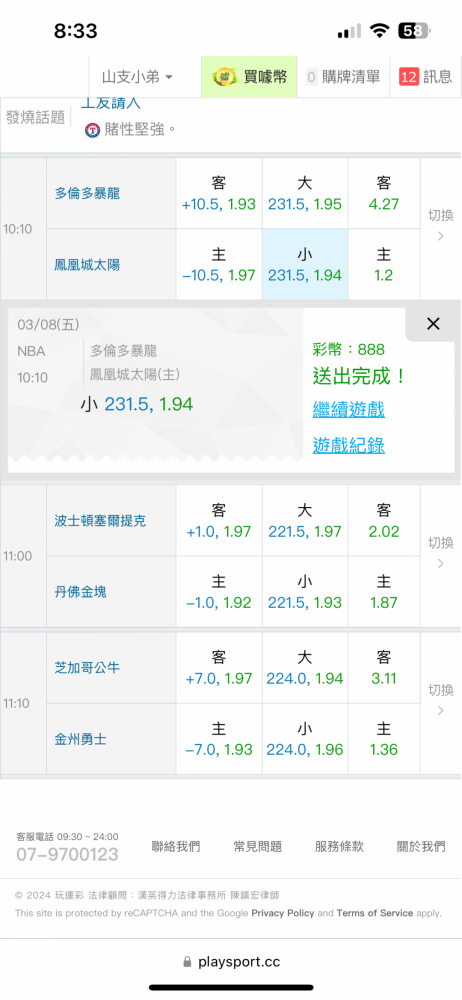Image resolution: width=462 pixels, height=1000 pixels.
Task: Open 服務條款 terms link
Action: click(339, 846)
